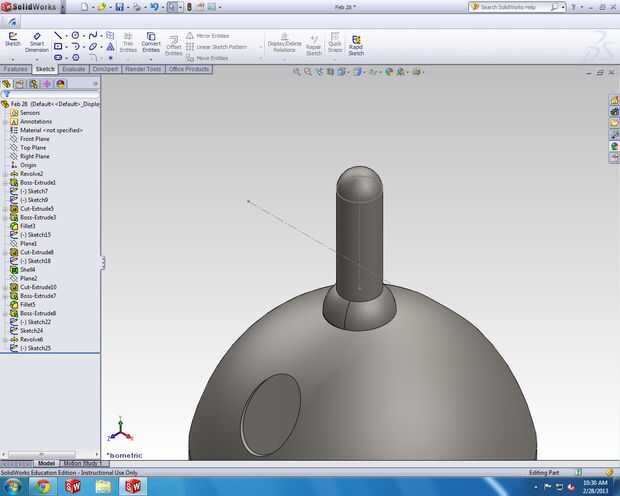The width and height of the screenshot is (620, 496).
Task: Click the Convert Entities tool
Action: (151, 41)
